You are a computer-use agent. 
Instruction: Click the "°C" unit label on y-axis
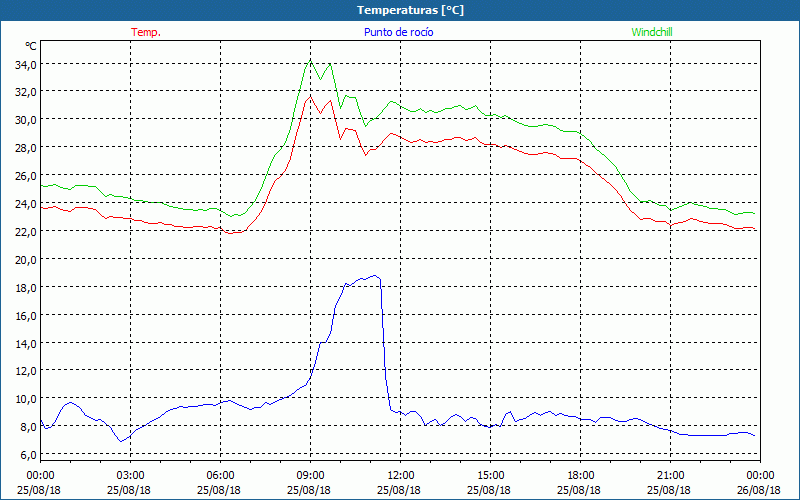coord(31,46)
